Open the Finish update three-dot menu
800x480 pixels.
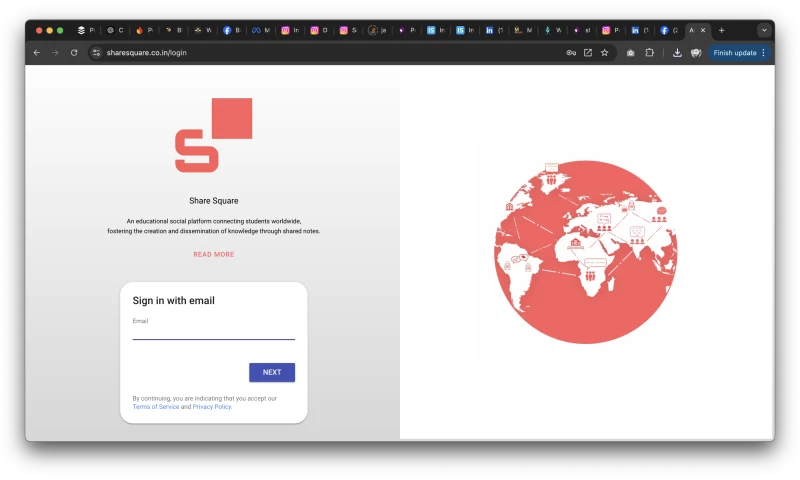tap(764, 52)
